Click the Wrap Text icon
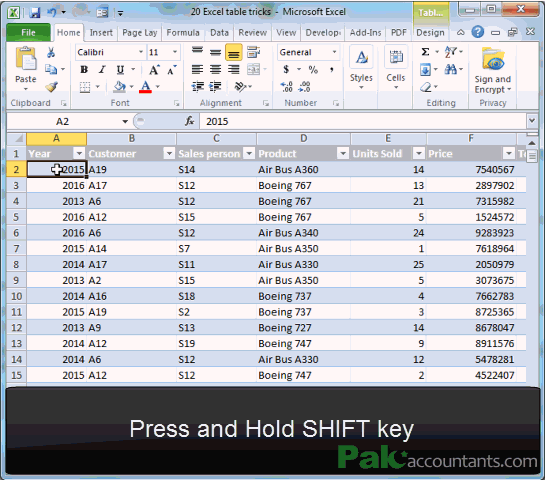This screenshot has width=545, height=480. [x=253, y=52]
